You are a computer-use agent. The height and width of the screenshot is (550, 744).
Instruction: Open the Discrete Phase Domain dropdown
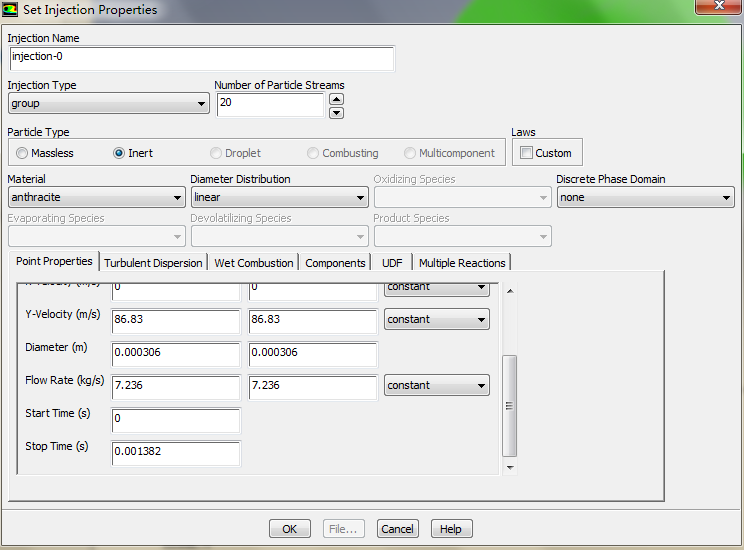pyautogui.click(x=645, y=197)
